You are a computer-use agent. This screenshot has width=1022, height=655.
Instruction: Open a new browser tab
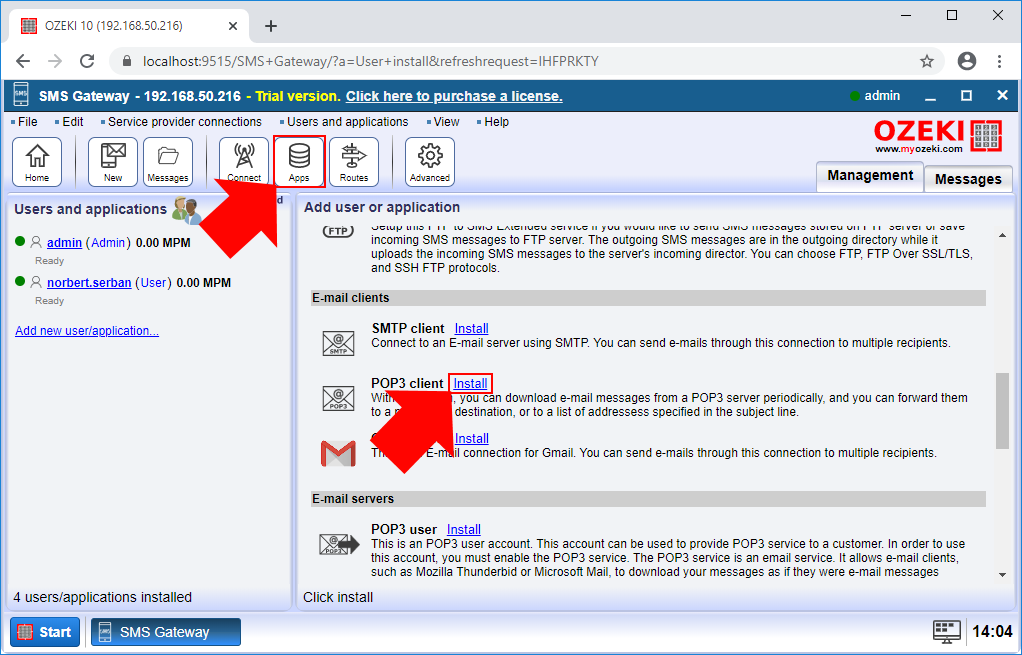click(271, 26)
